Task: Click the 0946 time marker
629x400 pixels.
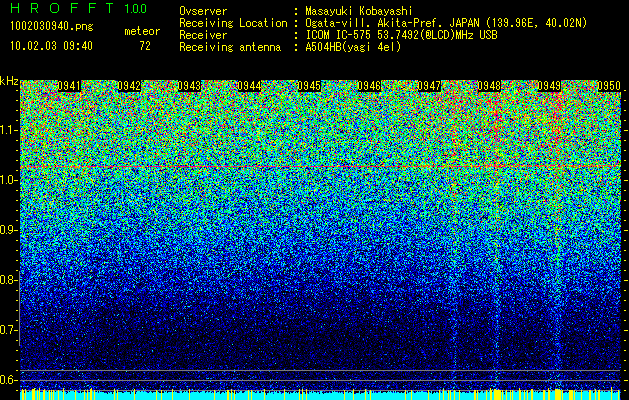Action: (x=369, y=86)
